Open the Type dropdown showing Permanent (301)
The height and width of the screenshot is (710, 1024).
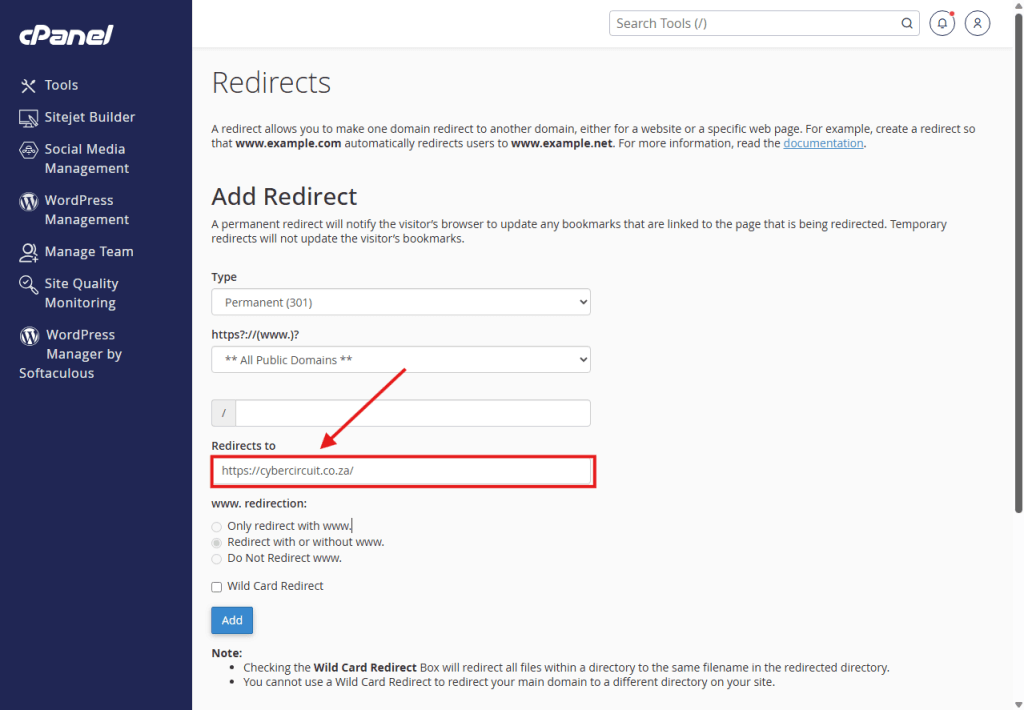(x=400, y=302)
